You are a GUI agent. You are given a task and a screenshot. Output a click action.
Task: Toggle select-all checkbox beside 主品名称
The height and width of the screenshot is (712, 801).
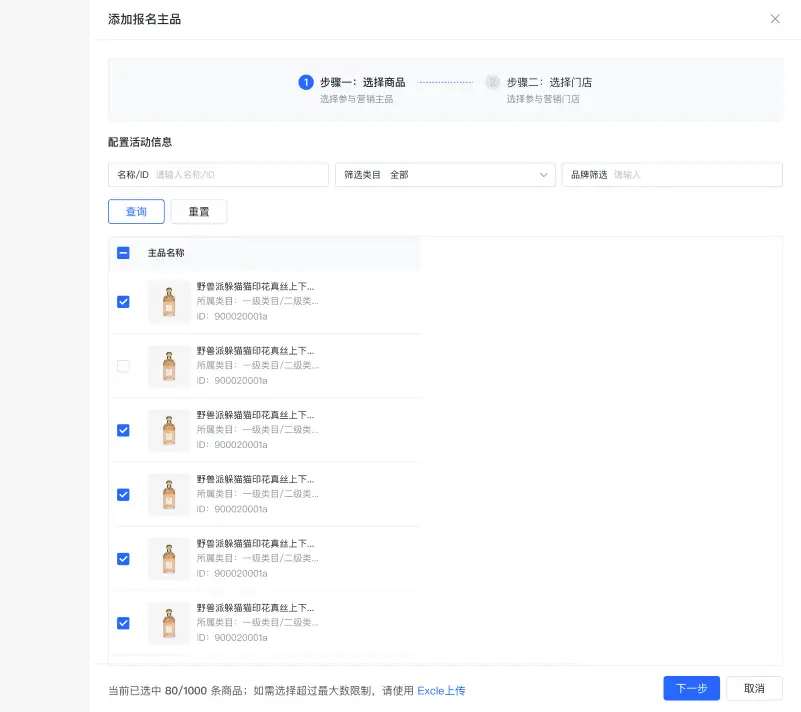pos(123,253)
